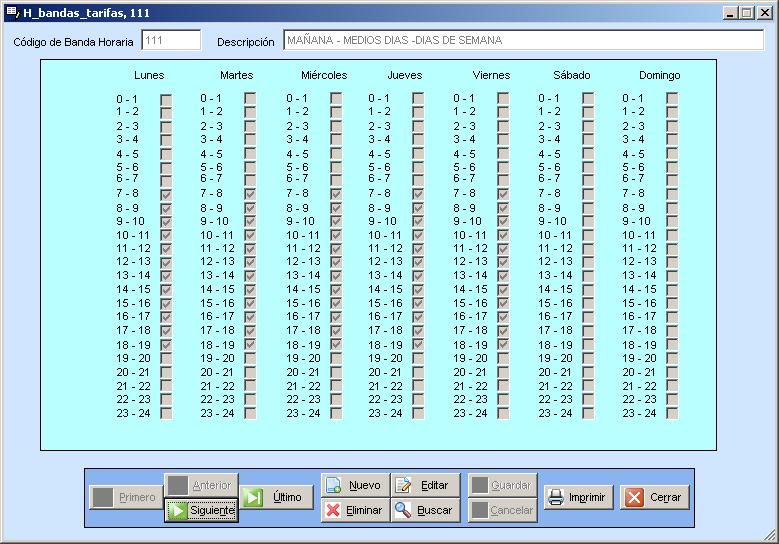779x544 pixels.
Task: Click the Primero navigation button
Action: point(126,497)
